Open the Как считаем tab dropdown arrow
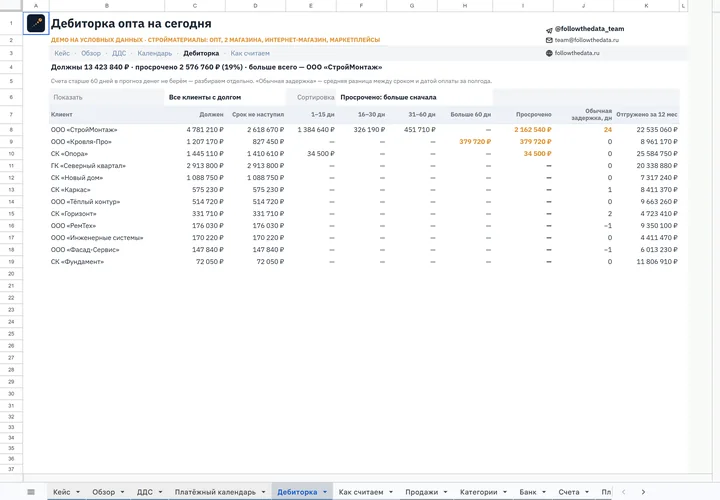 point(391,492)
